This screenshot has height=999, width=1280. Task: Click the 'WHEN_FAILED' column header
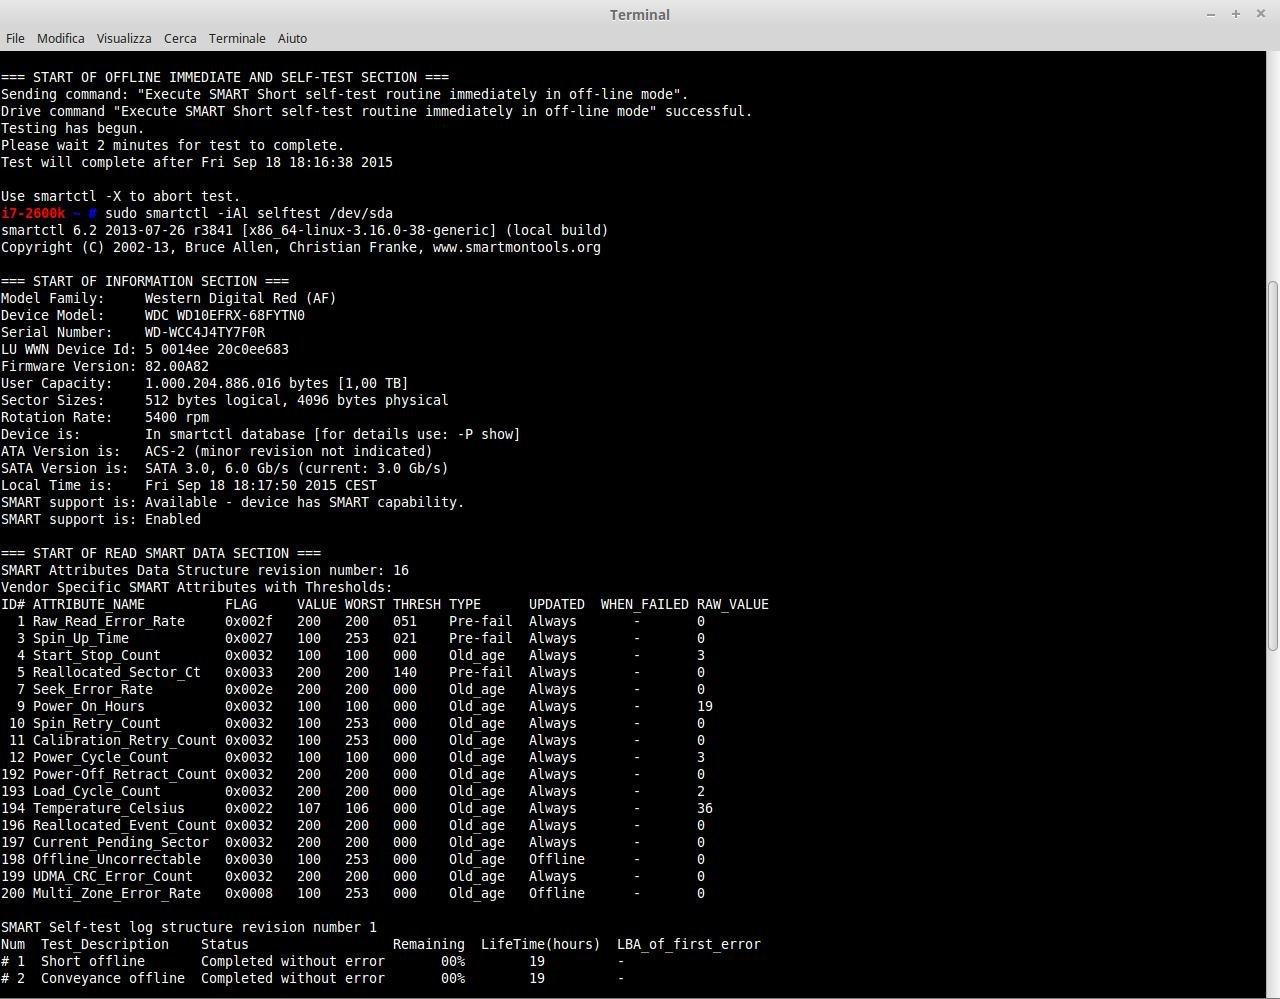click(x=645, y=604)
